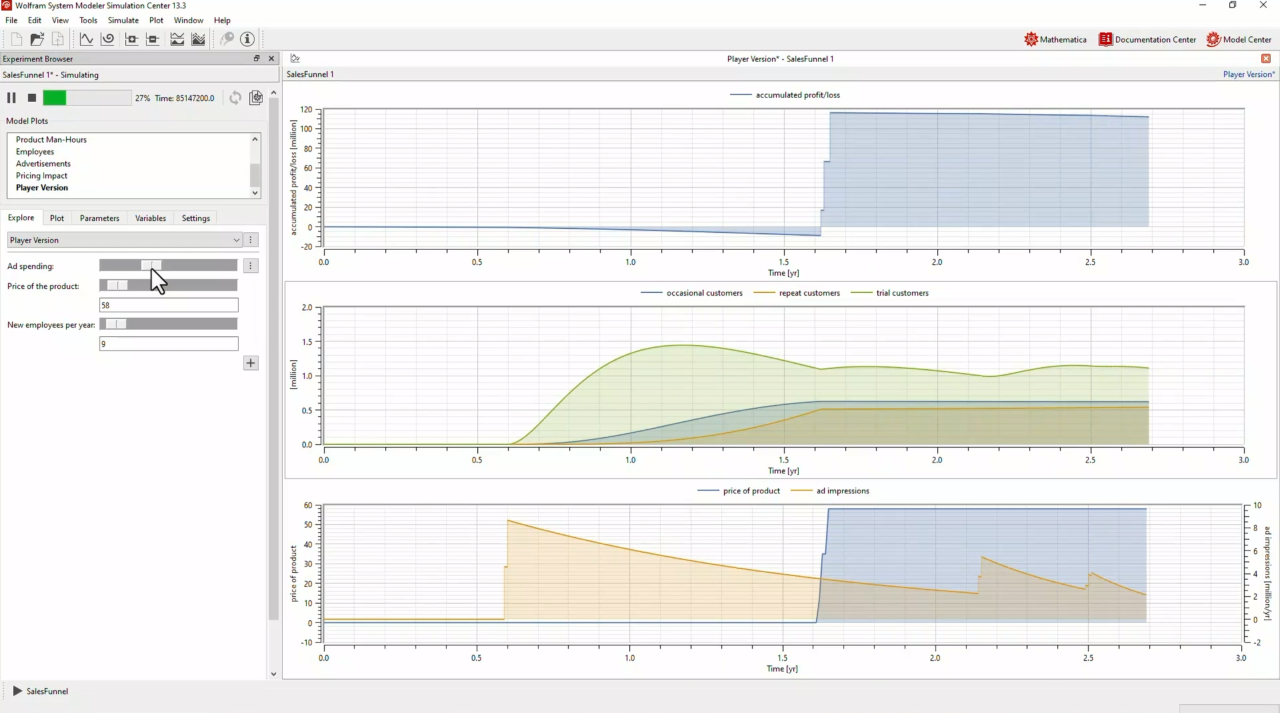
Task: Click the trial customers legend entry
Action: tap(890, 293)
